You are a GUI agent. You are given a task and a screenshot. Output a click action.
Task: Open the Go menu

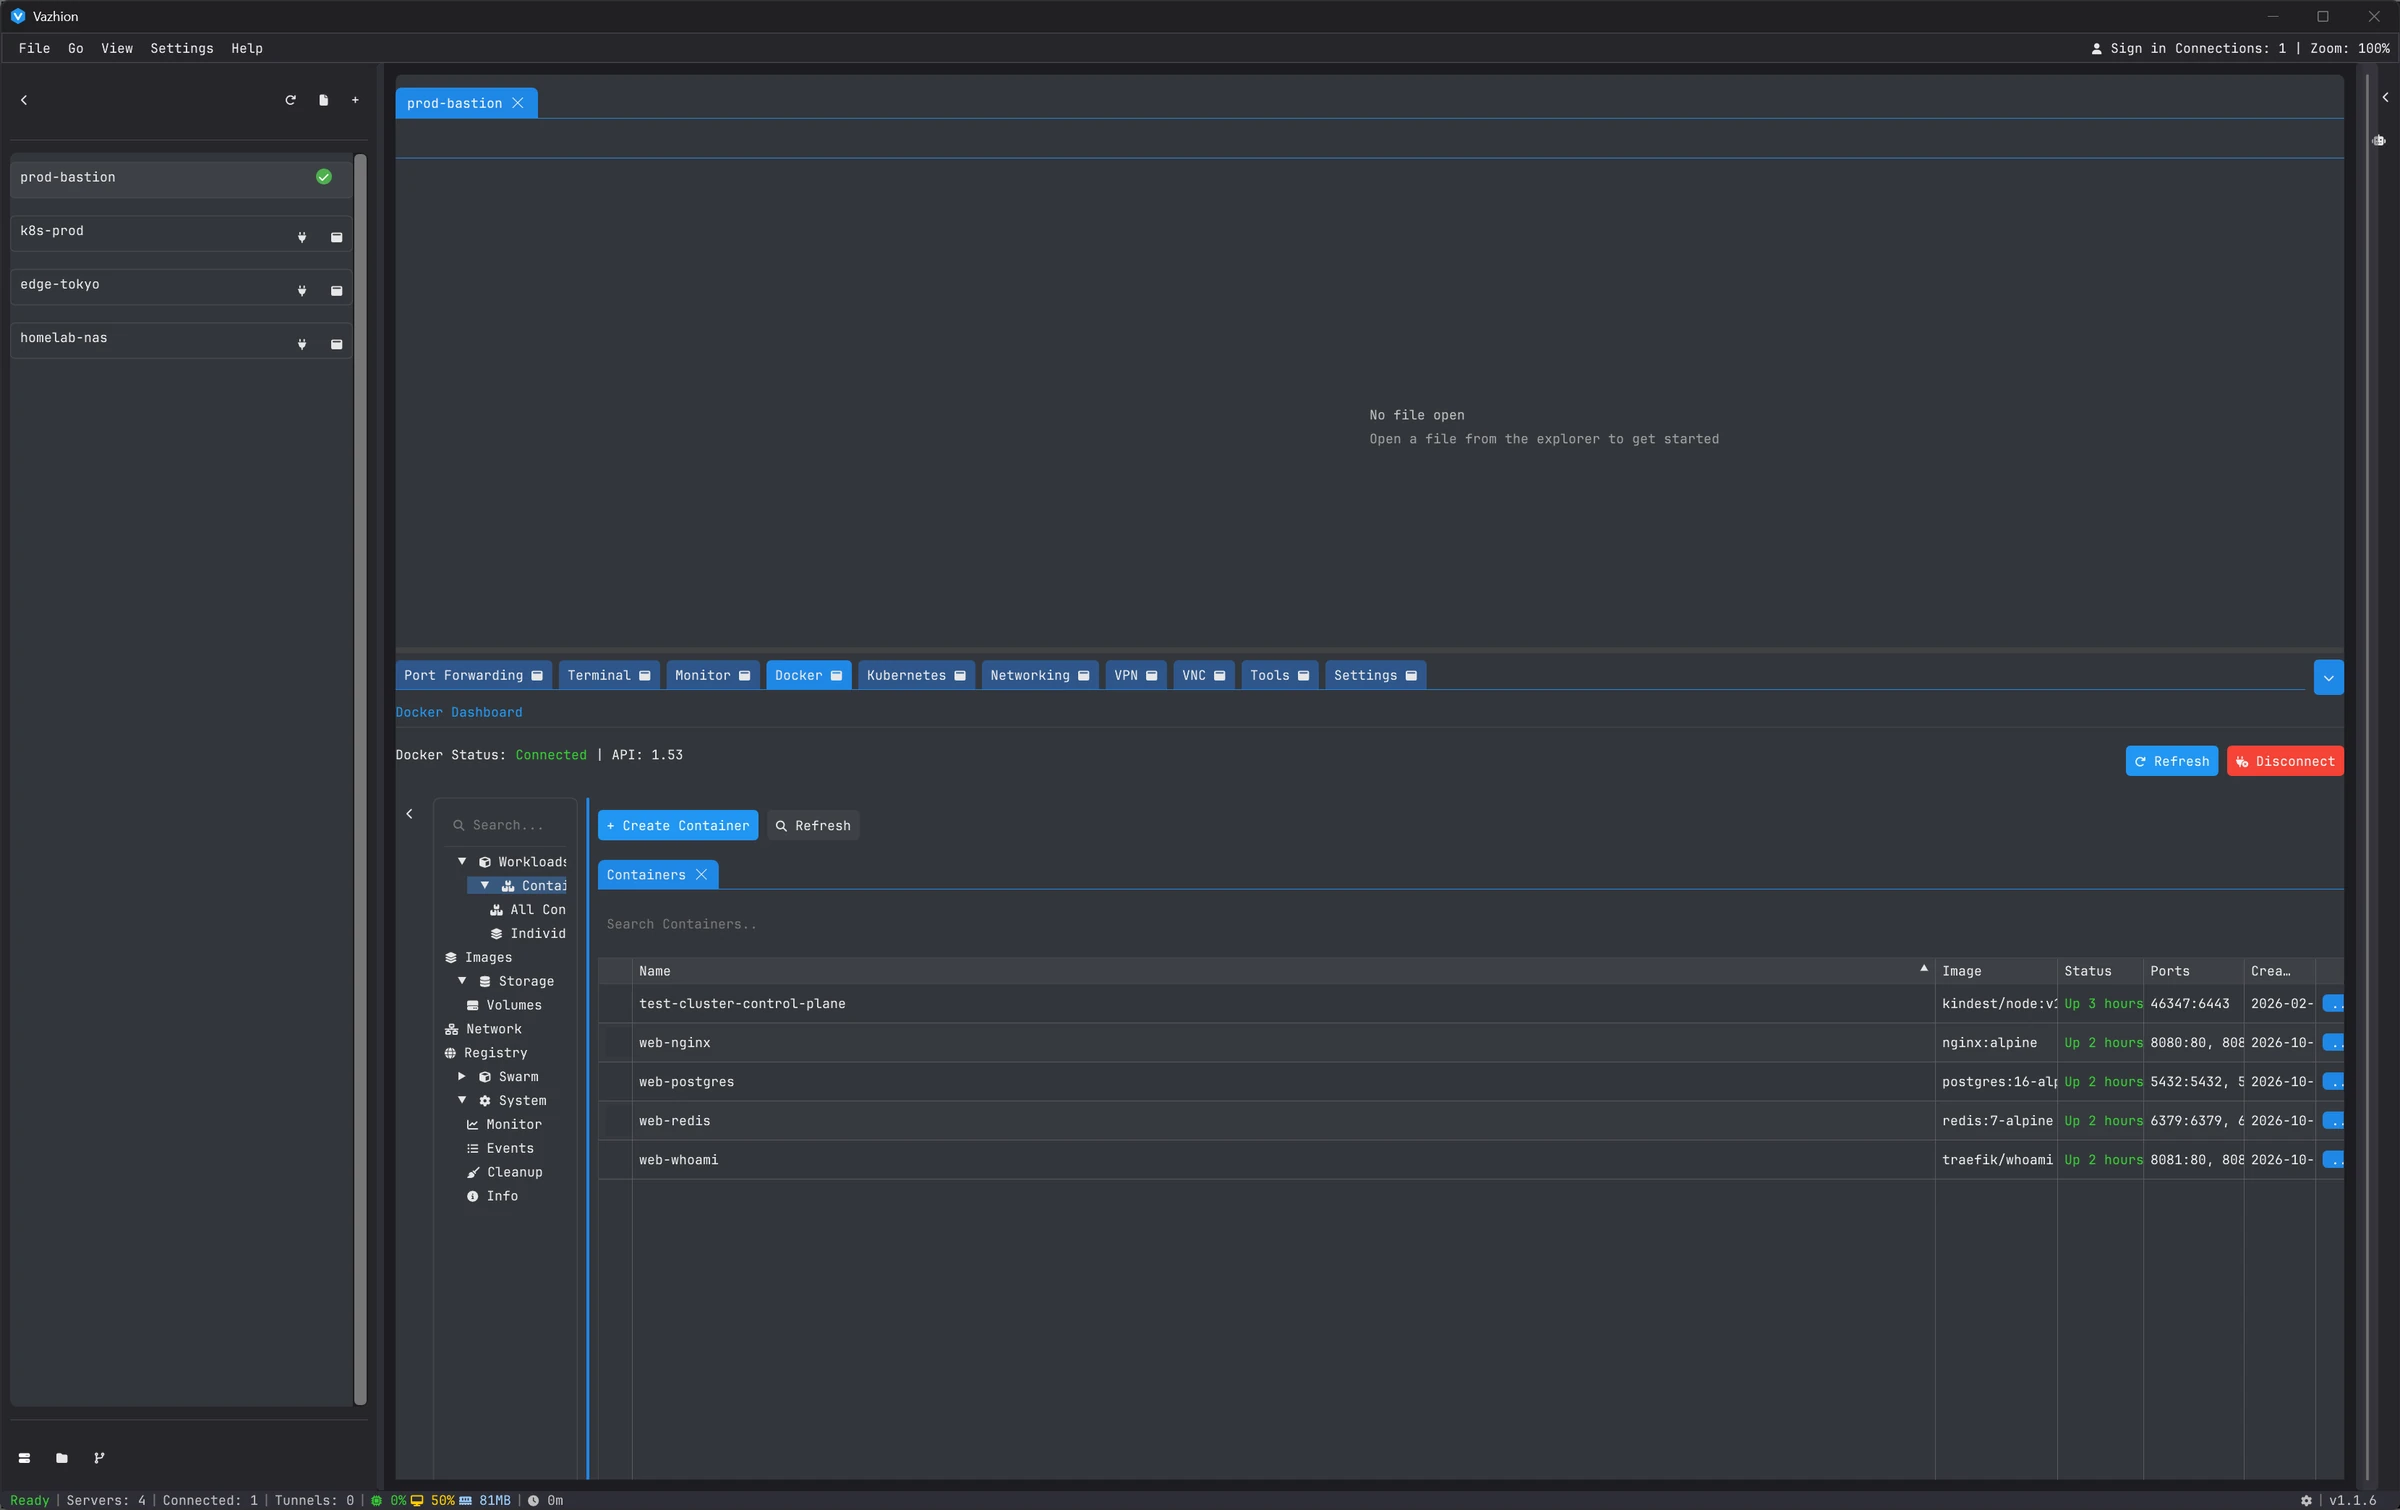[x=76, y=48]
